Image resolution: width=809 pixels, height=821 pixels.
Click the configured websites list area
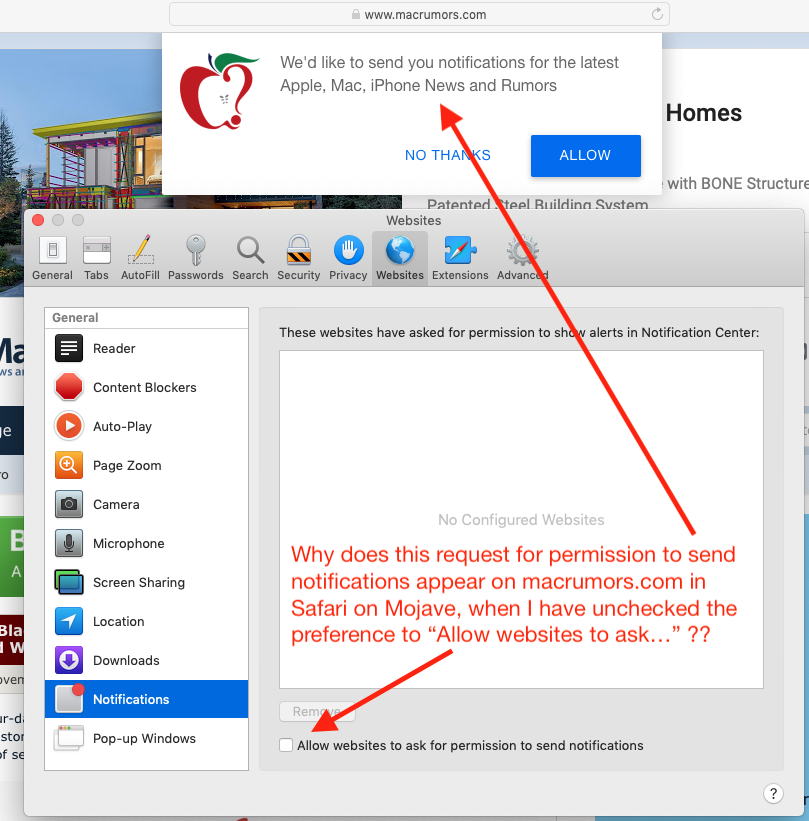pos(521,519)
